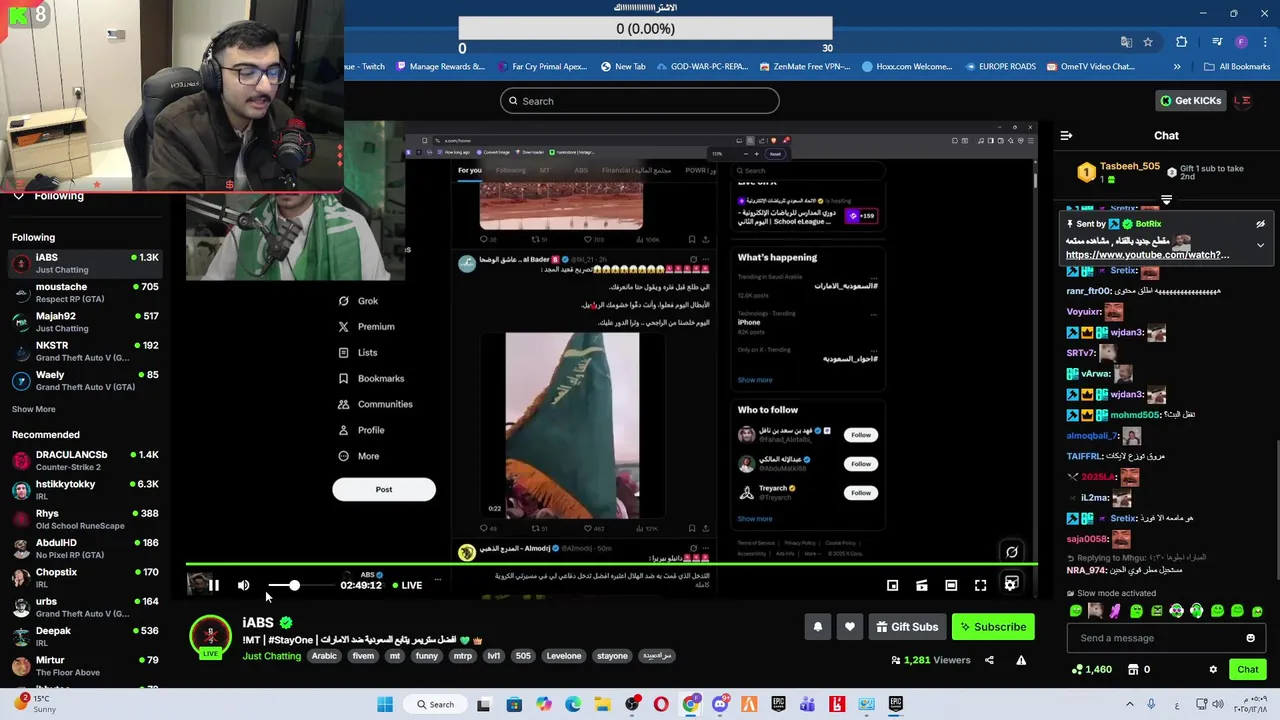Open emoji picker in message box

1250,638
